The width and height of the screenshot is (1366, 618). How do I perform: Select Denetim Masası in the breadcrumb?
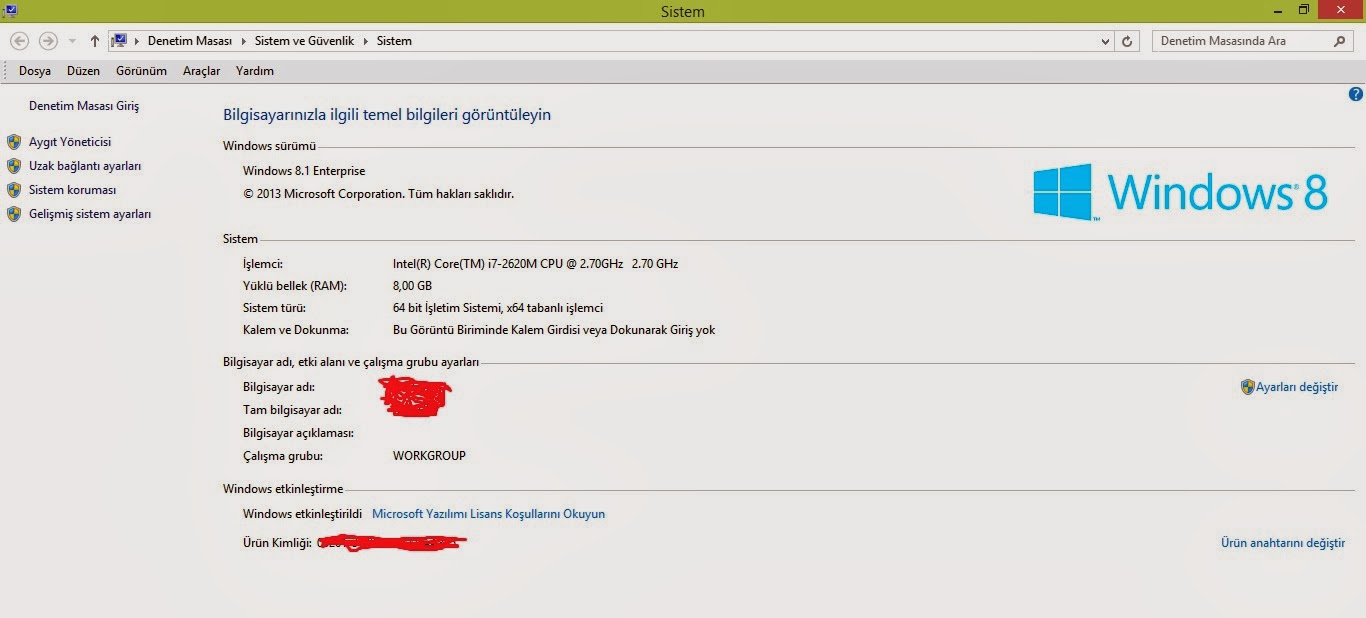coord(190,41)
